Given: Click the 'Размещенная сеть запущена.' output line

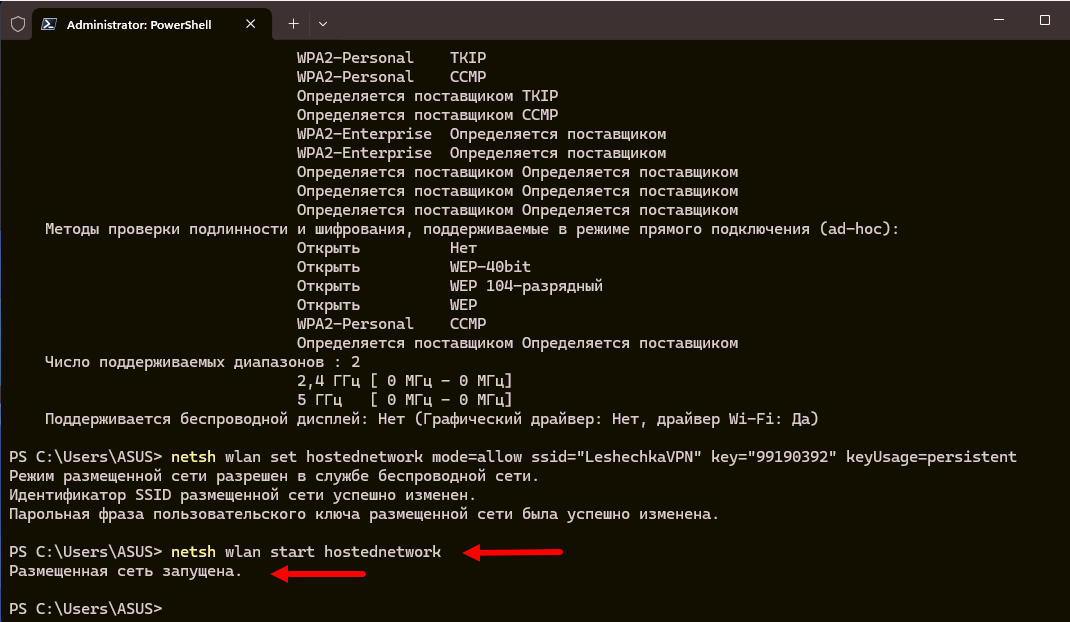Looking at the screenshot, I should point(125,572).
